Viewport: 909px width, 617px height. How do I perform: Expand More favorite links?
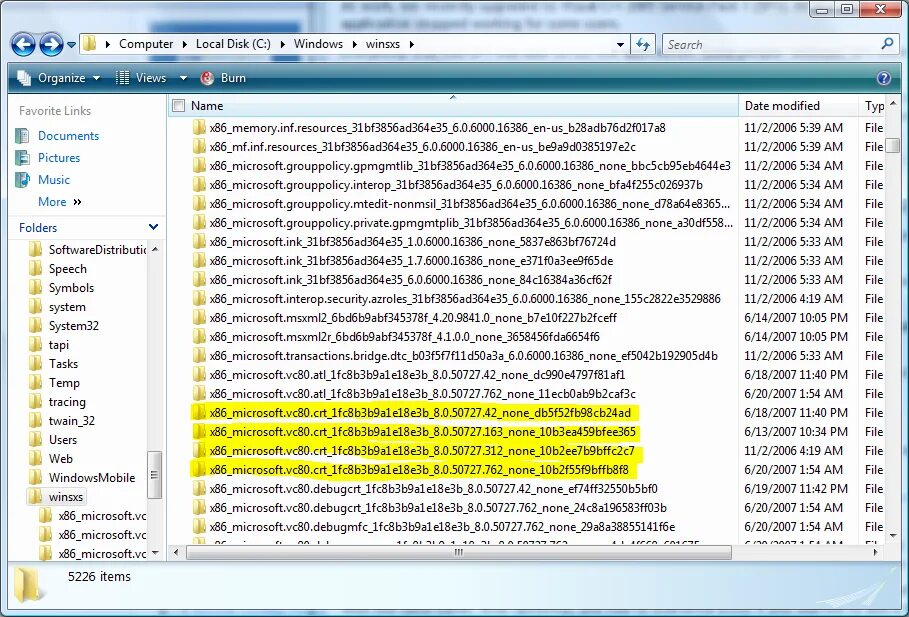(x=60, y=202)
